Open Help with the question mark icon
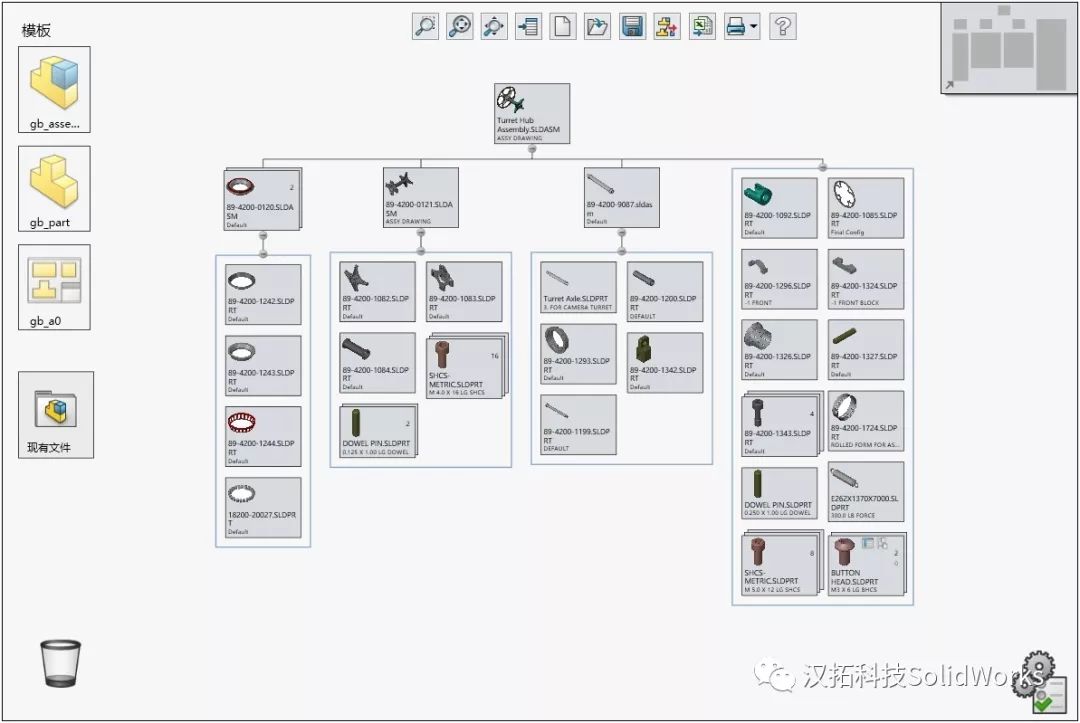1080x723 pixels. pyautogui.click(x=783, y=27)
